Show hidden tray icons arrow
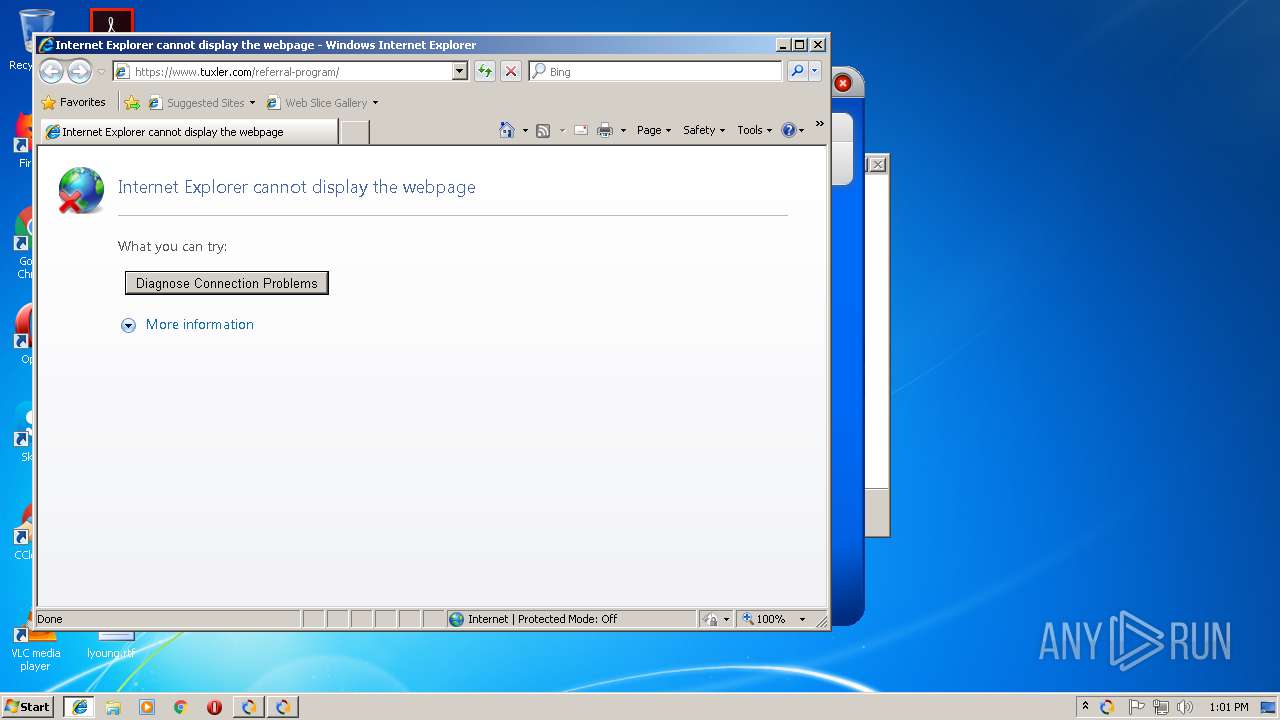The width and height of the screenshot is (1280, 720). 1085,706
